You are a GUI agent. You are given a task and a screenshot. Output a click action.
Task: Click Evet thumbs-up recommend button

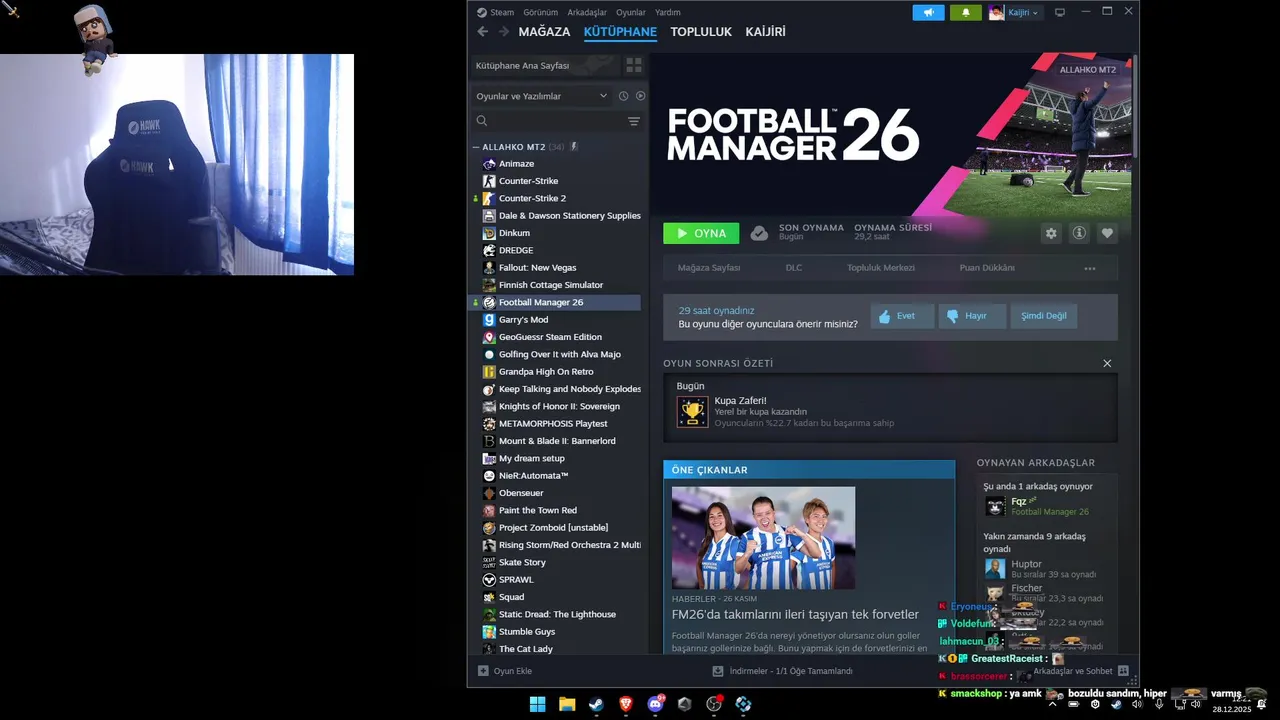click(x=902, y=316)
